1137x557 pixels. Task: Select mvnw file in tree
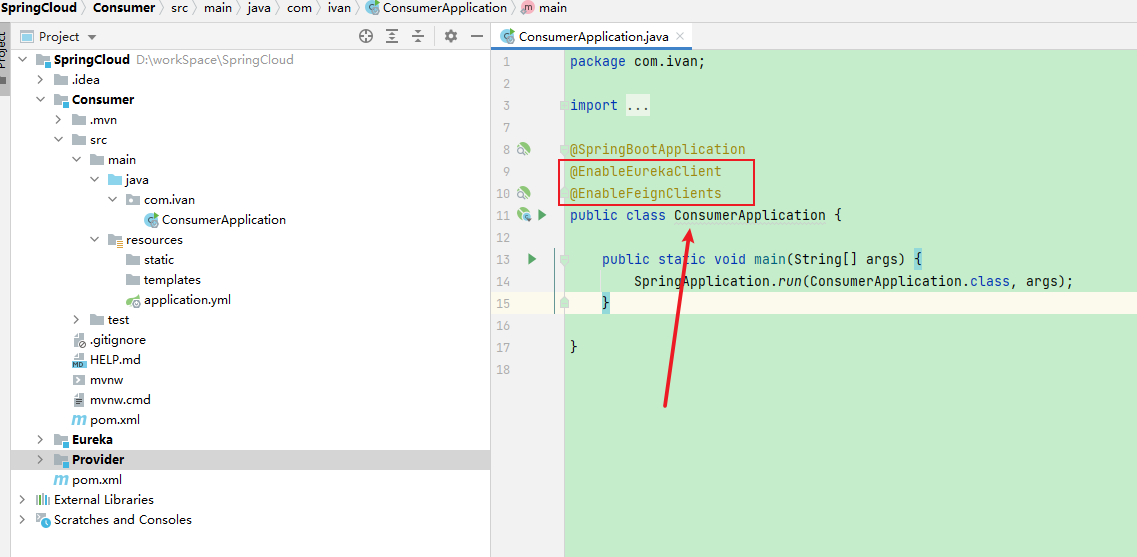click(x=107, y=379)
